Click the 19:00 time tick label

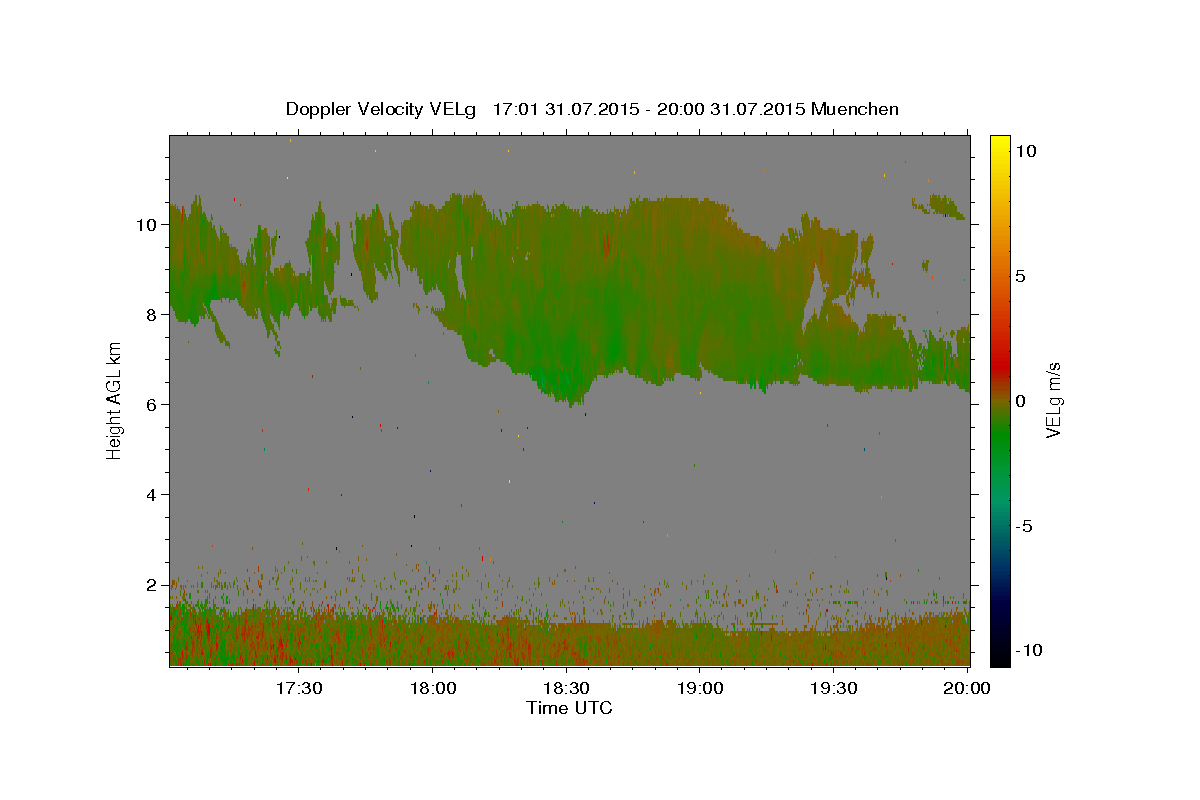click(699, 688)
